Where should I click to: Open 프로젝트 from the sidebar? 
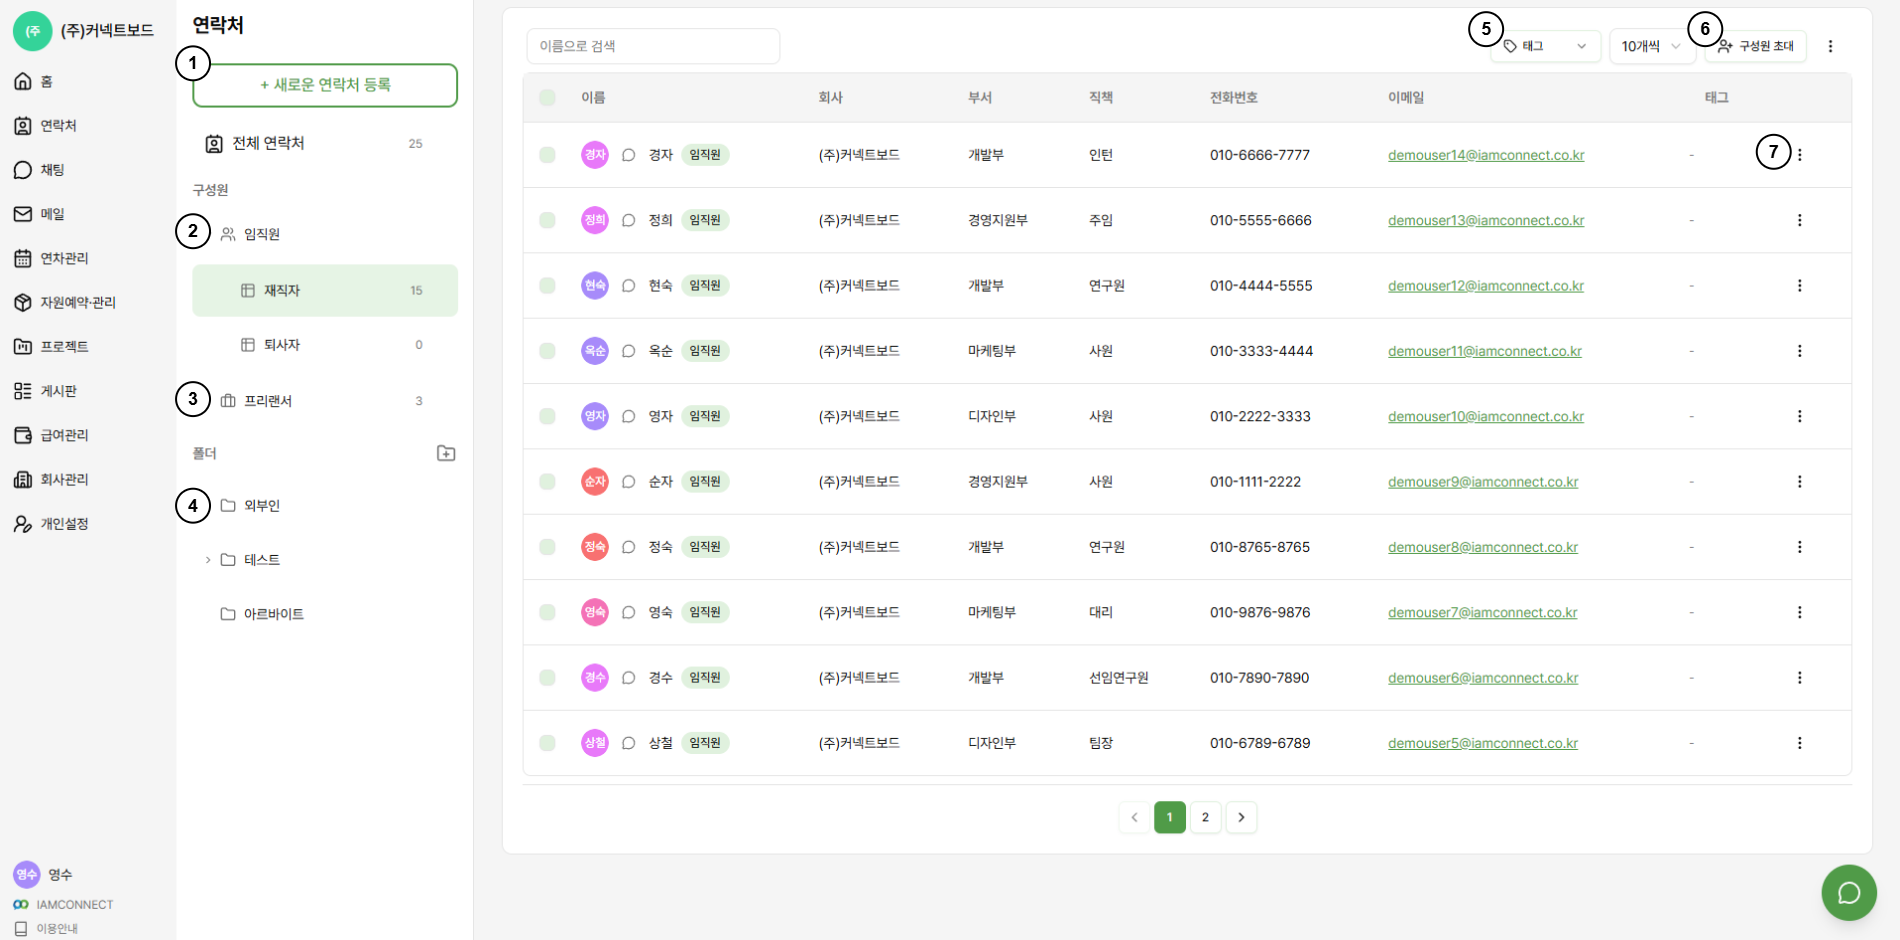(52, 346)
